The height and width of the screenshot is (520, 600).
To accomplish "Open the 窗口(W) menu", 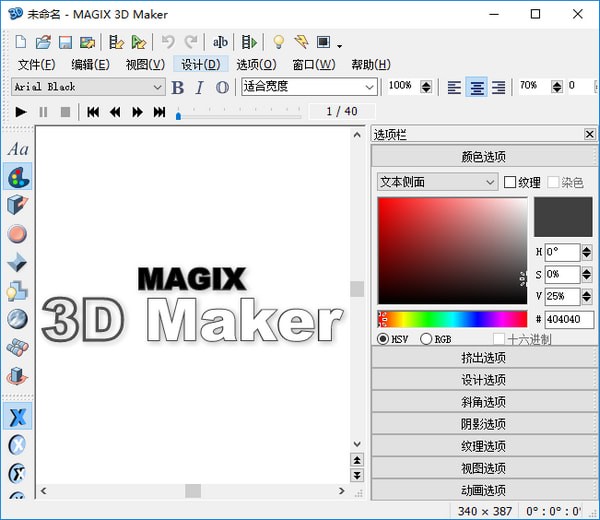I will pyautogui.click(x=314, y=64).
